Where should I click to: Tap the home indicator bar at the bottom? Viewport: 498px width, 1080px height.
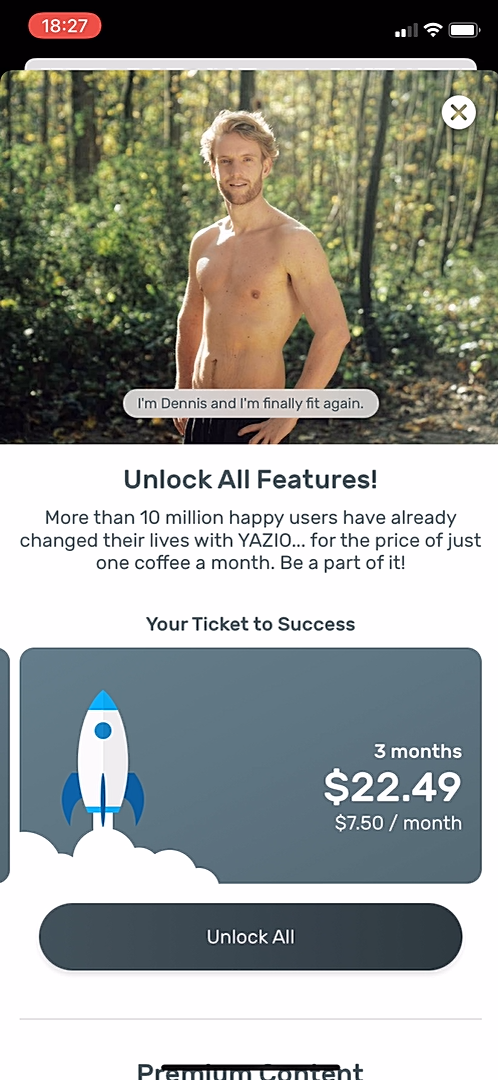point(249,1069)
